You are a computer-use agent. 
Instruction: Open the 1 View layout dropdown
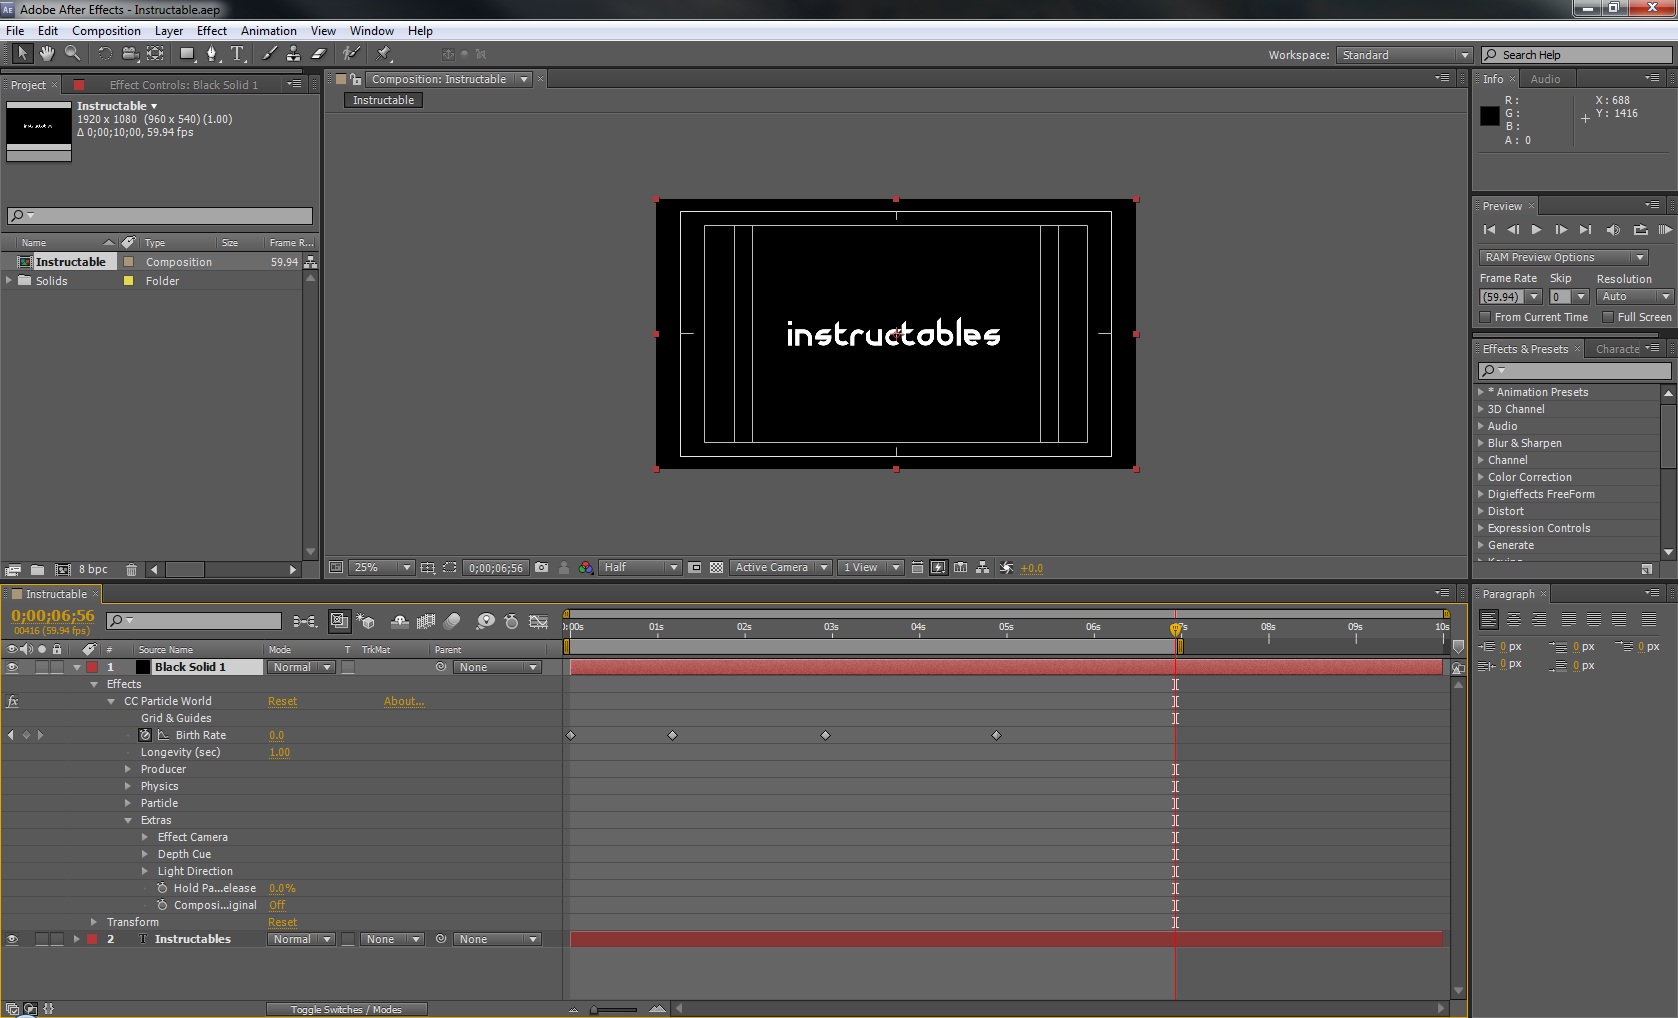coord(870,567)
